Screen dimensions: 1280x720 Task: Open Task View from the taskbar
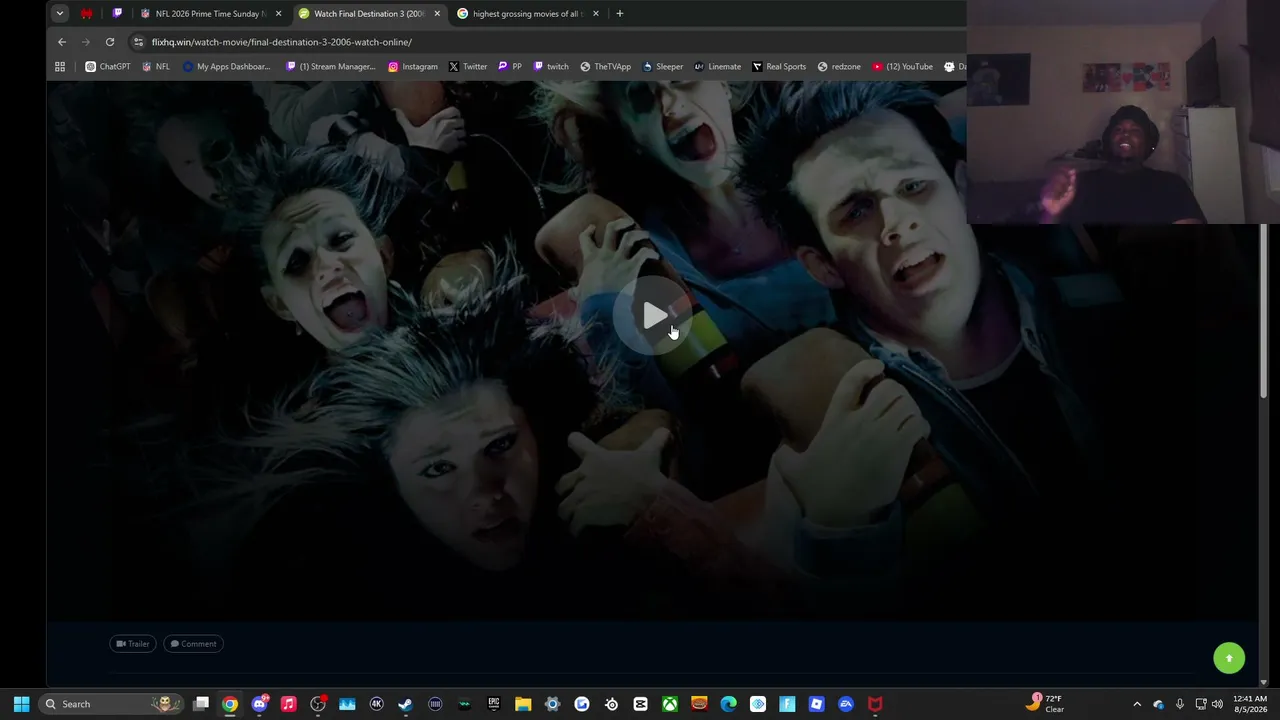tap(201, 704)
